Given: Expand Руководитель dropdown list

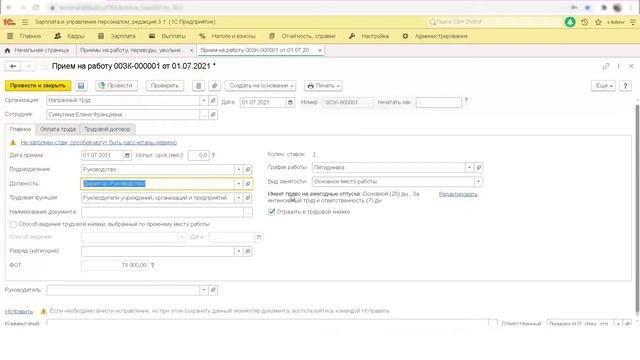Looking at the screenshot, I should (x=204, y=290).
